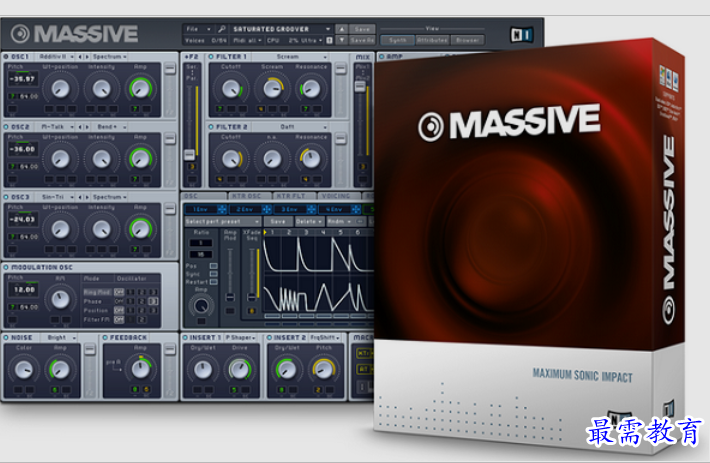The width and height of the screenshot is (710, 463).
Task: Click the performer XFade Seq slider
Action: tap(251, 297)
